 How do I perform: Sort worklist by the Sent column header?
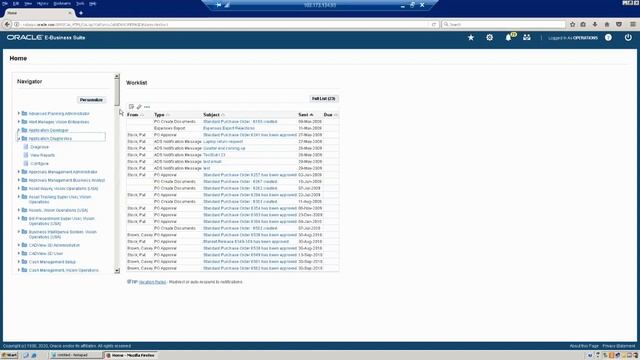303,115
